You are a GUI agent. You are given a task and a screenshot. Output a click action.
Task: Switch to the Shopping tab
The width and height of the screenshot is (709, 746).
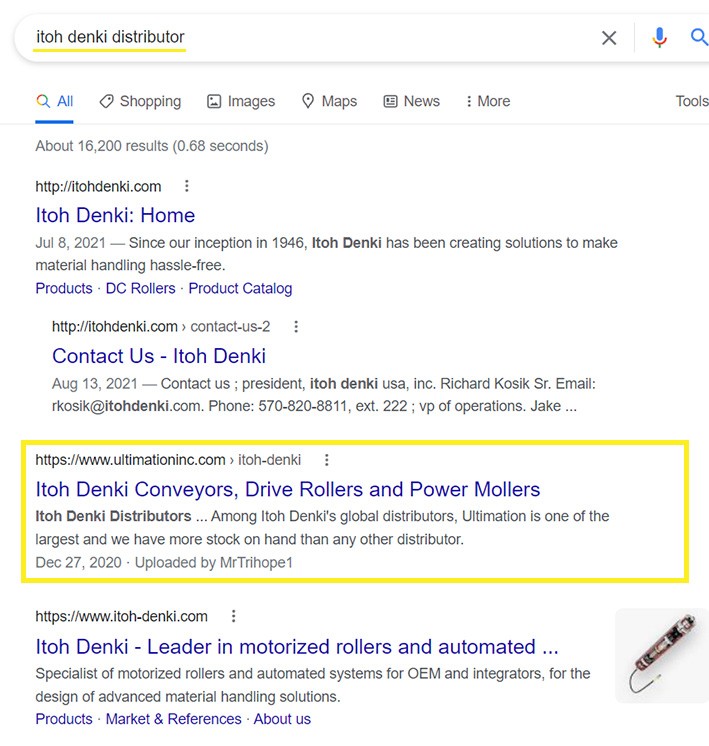(140, 101)
